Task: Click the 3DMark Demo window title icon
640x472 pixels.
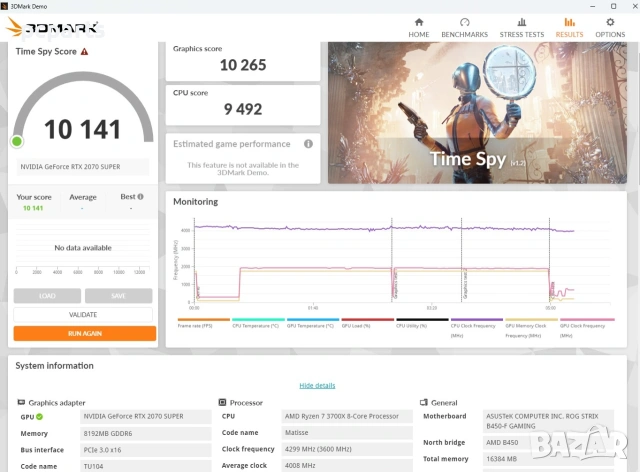Action: pyautogui.click(x=4, y=6)
